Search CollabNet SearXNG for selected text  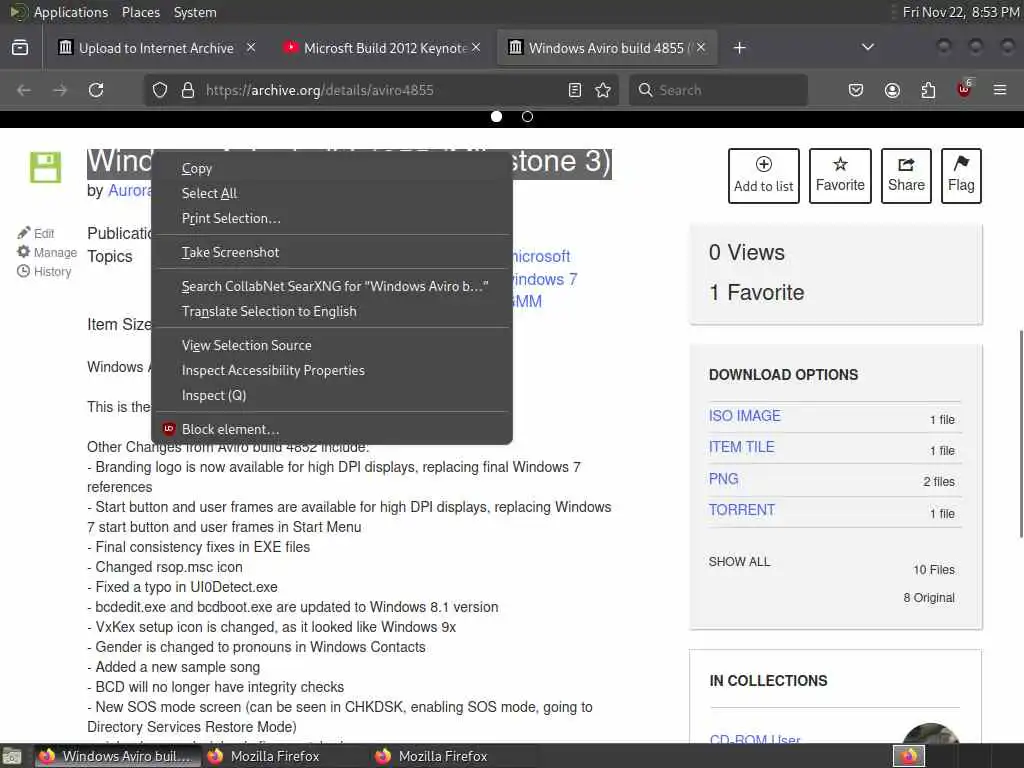(332, 286)
